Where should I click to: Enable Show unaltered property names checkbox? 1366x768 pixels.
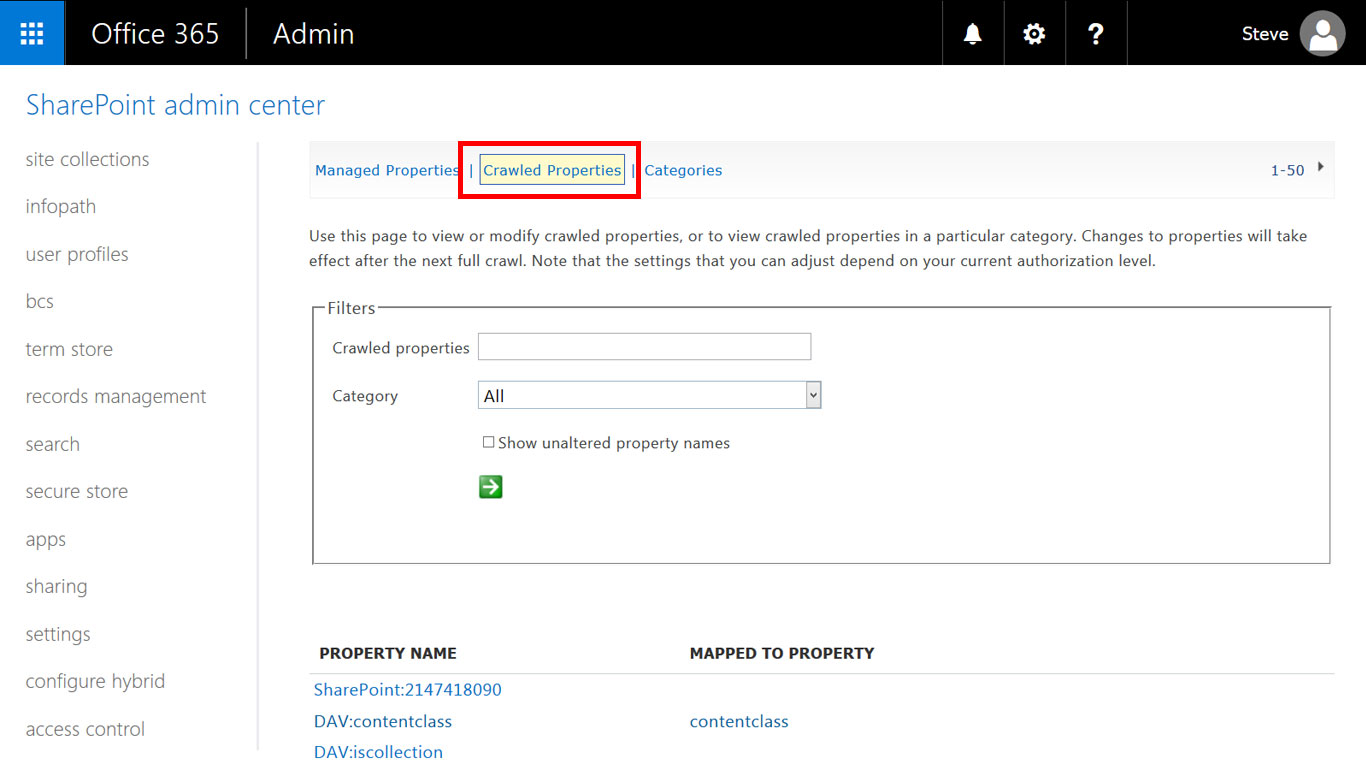pos(489,442)
